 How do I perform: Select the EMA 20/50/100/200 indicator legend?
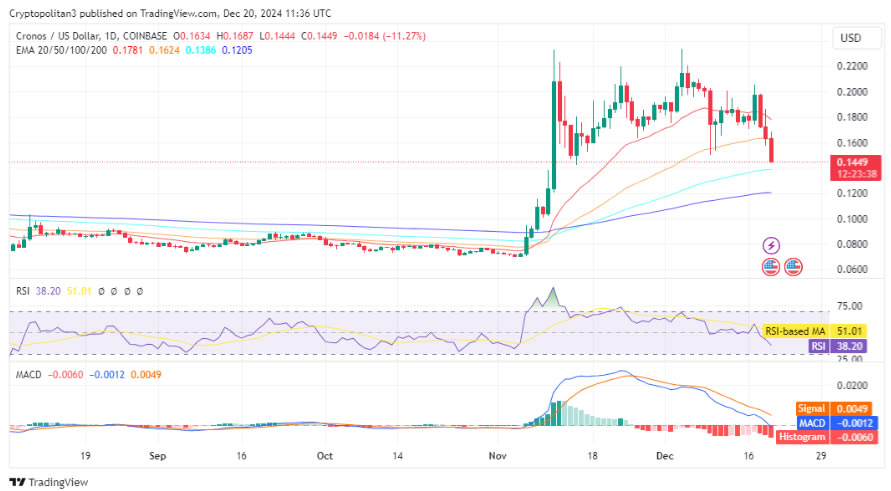[61, 50]
